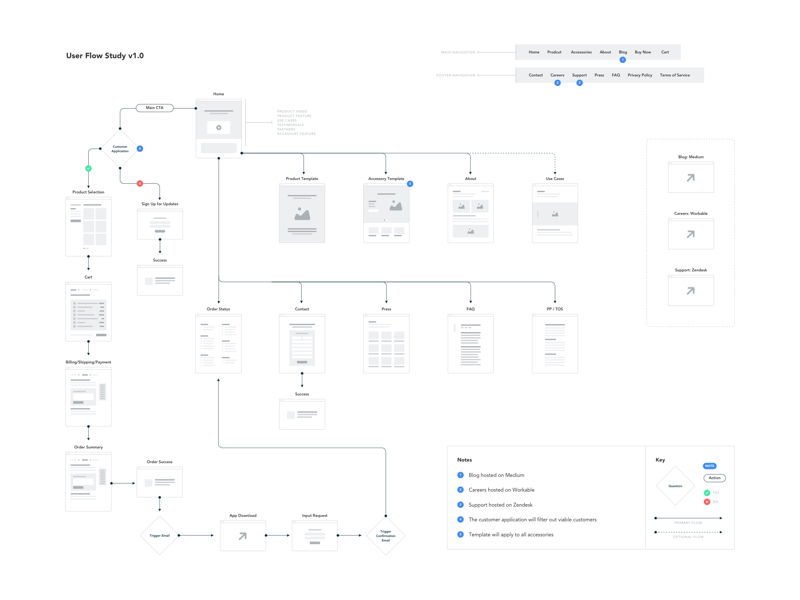The height and width of the screenshot is (600, 800).
Task: Select Accessories in main navigation
Action: pyautogui.click(x=581, y=52)
